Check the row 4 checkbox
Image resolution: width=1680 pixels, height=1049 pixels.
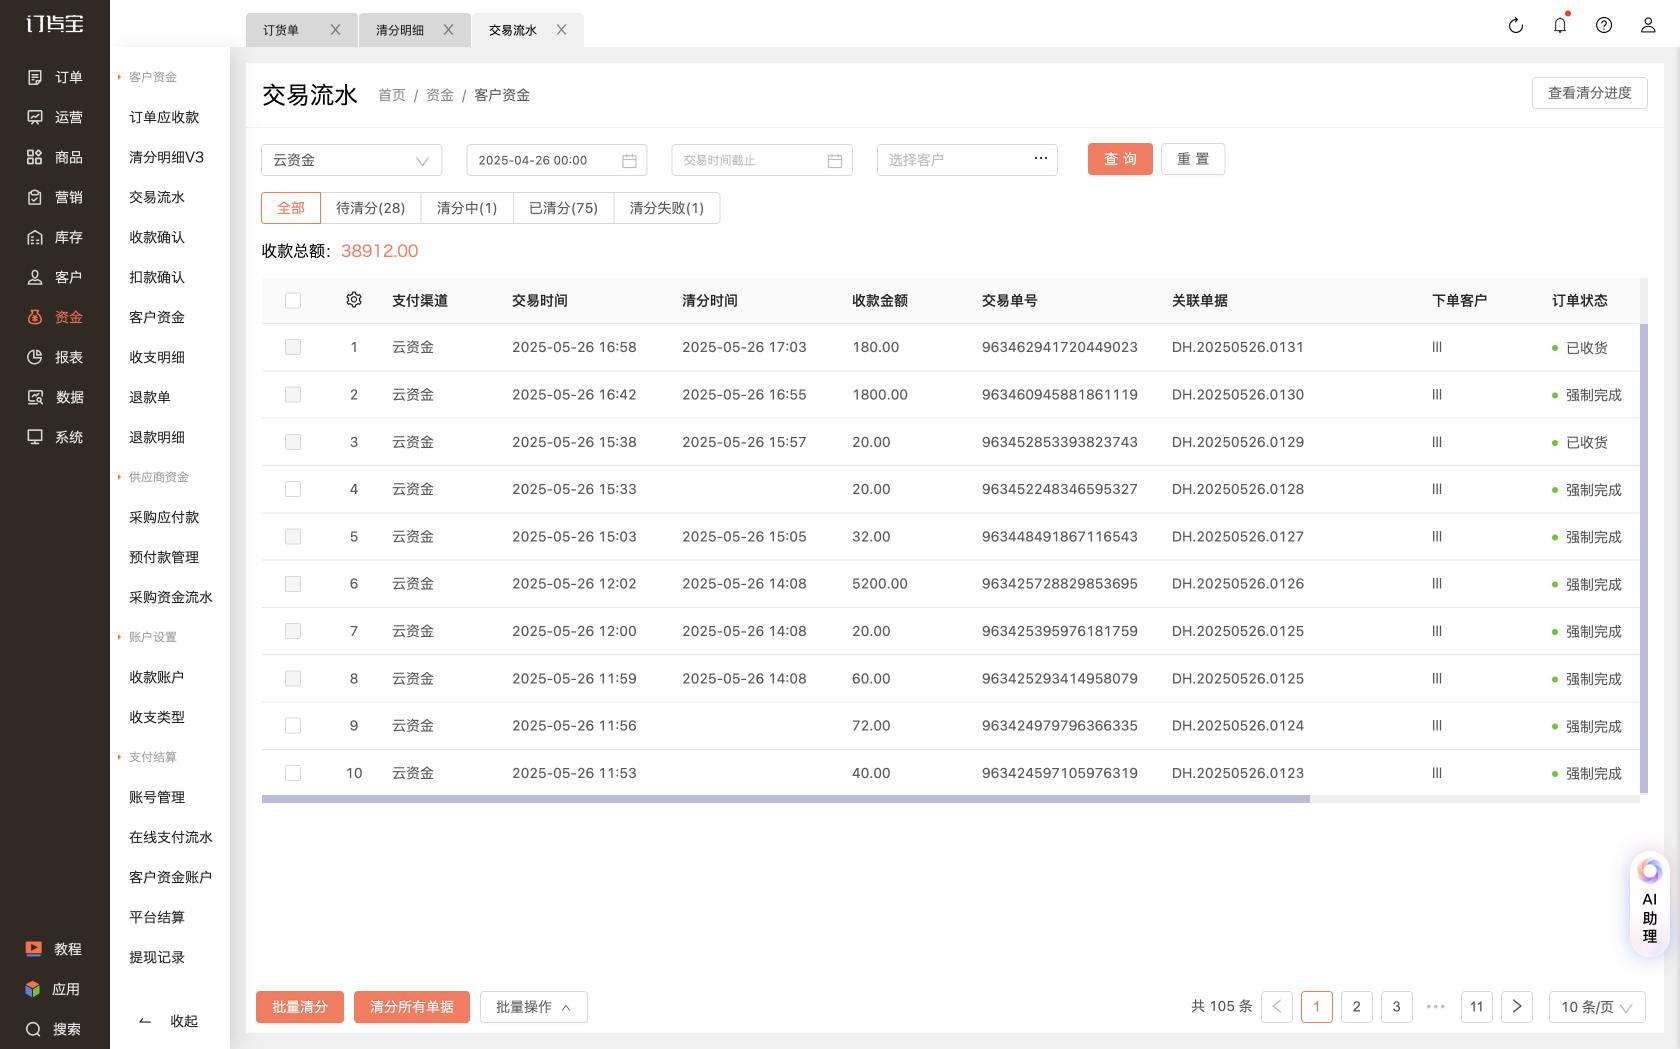[293, 489]
